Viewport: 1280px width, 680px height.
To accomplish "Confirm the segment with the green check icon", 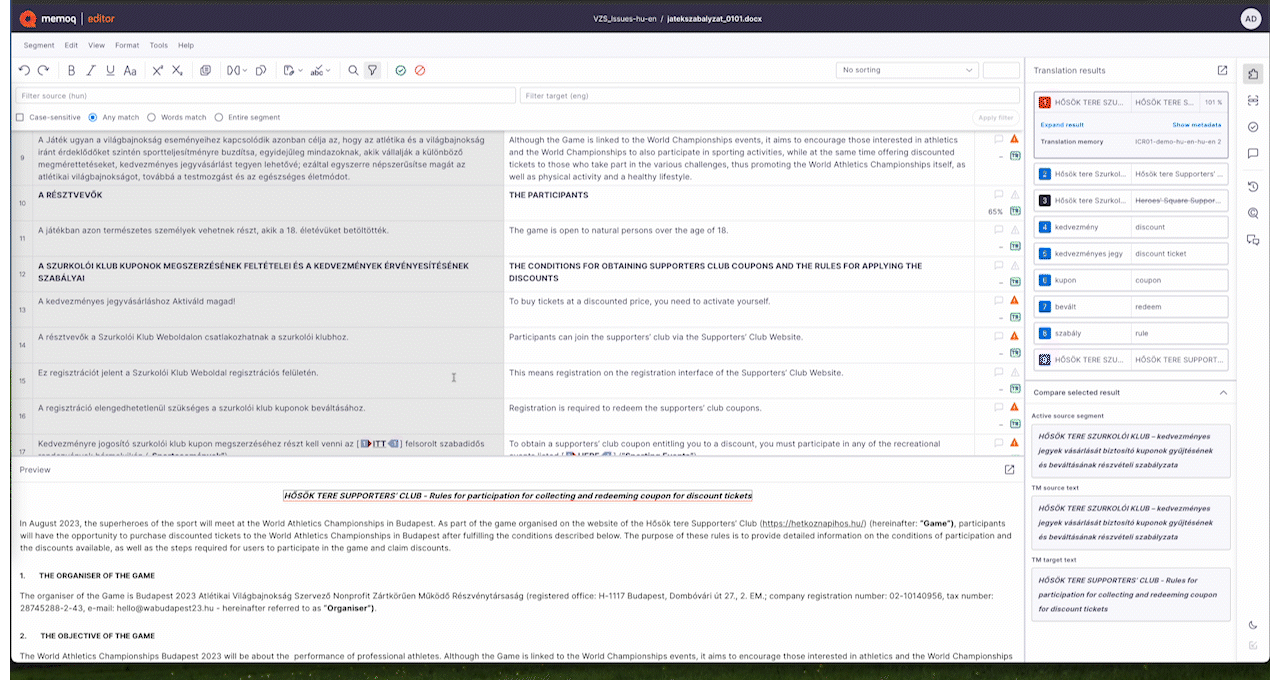I will click(400, 70).
